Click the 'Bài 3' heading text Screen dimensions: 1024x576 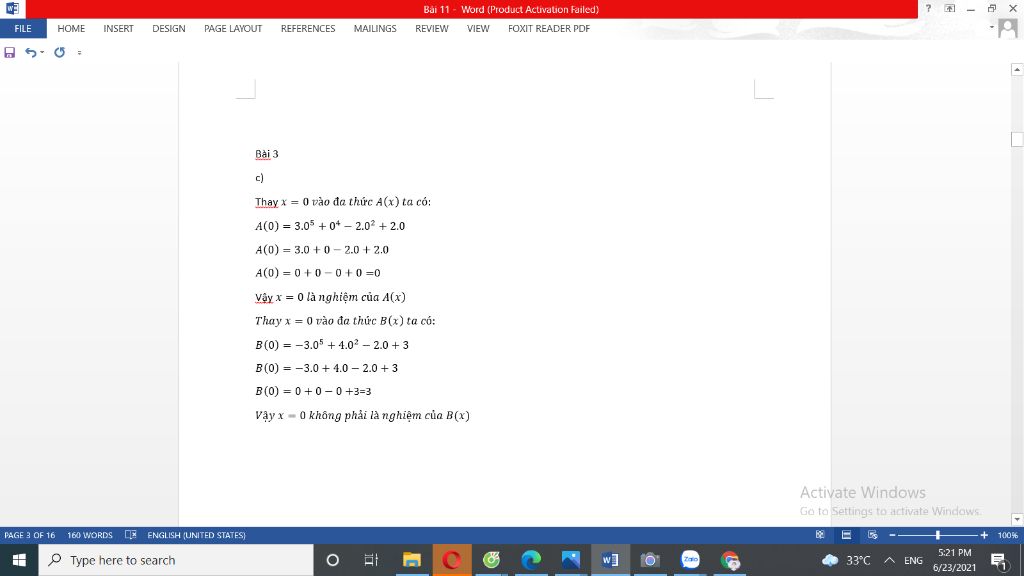pyautogui.click(x=266, y=154)
